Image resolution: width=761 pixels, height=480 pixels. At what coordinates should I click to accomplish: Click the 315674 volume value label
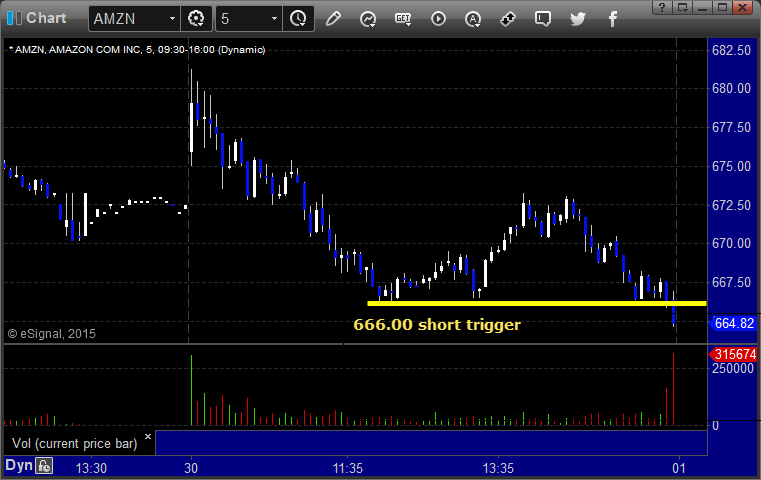coord(733,354)
